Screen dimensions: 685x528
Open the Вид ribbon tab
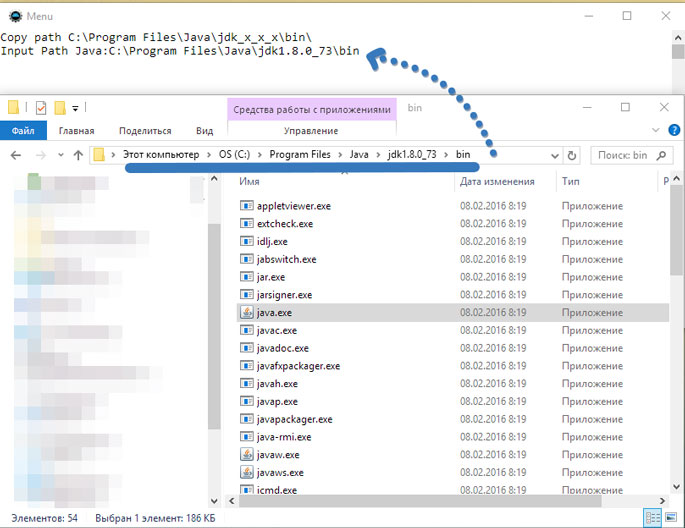coord(204,131)
